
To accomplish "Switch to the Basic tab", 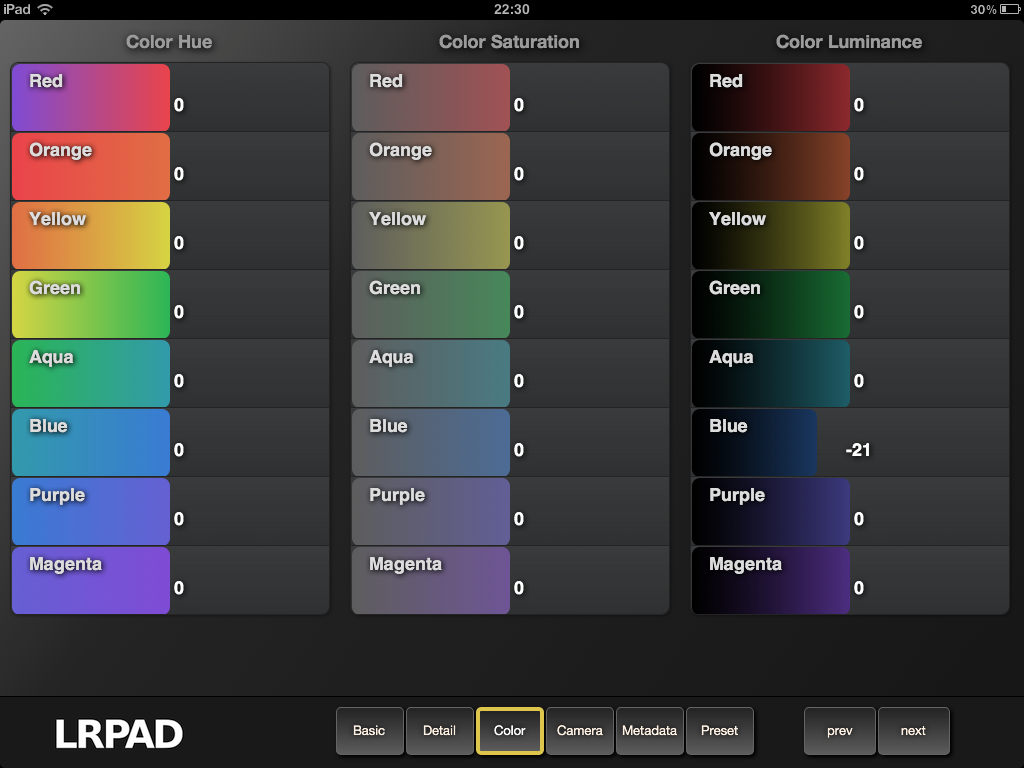I will 370,731.
